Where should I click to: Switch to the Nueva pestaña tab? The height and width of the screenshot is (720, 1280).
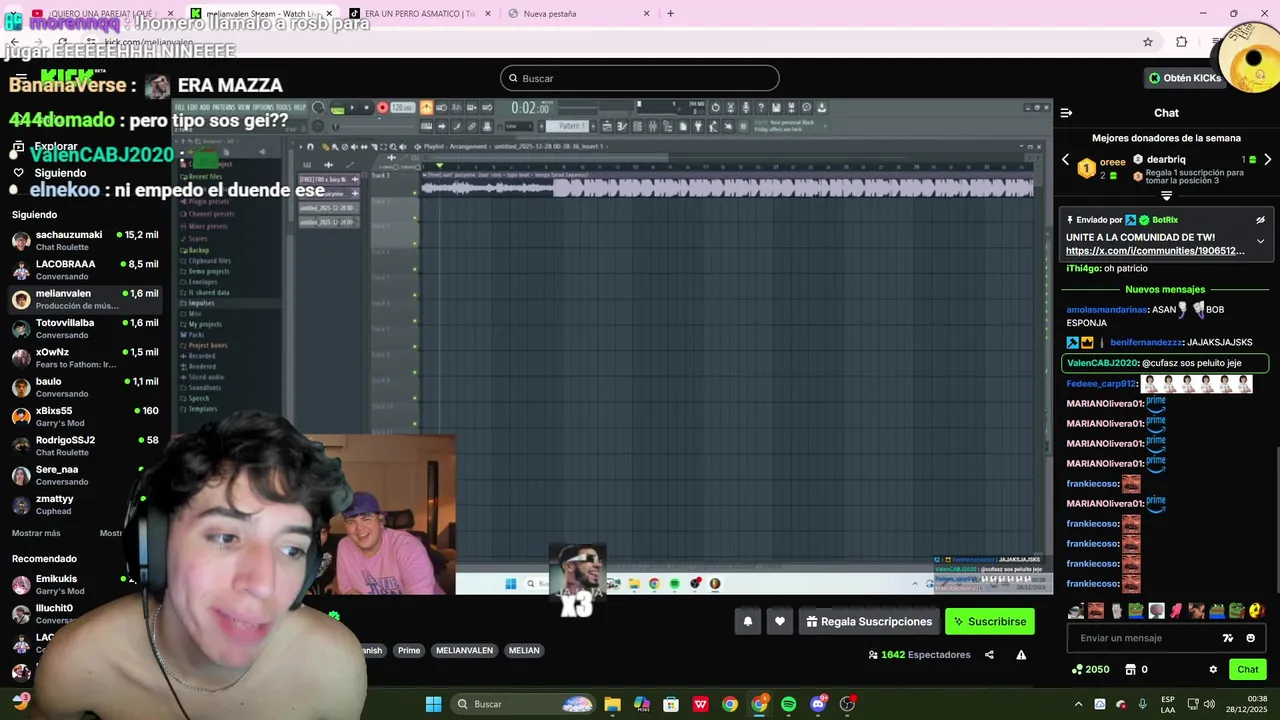tap(578, 14)
